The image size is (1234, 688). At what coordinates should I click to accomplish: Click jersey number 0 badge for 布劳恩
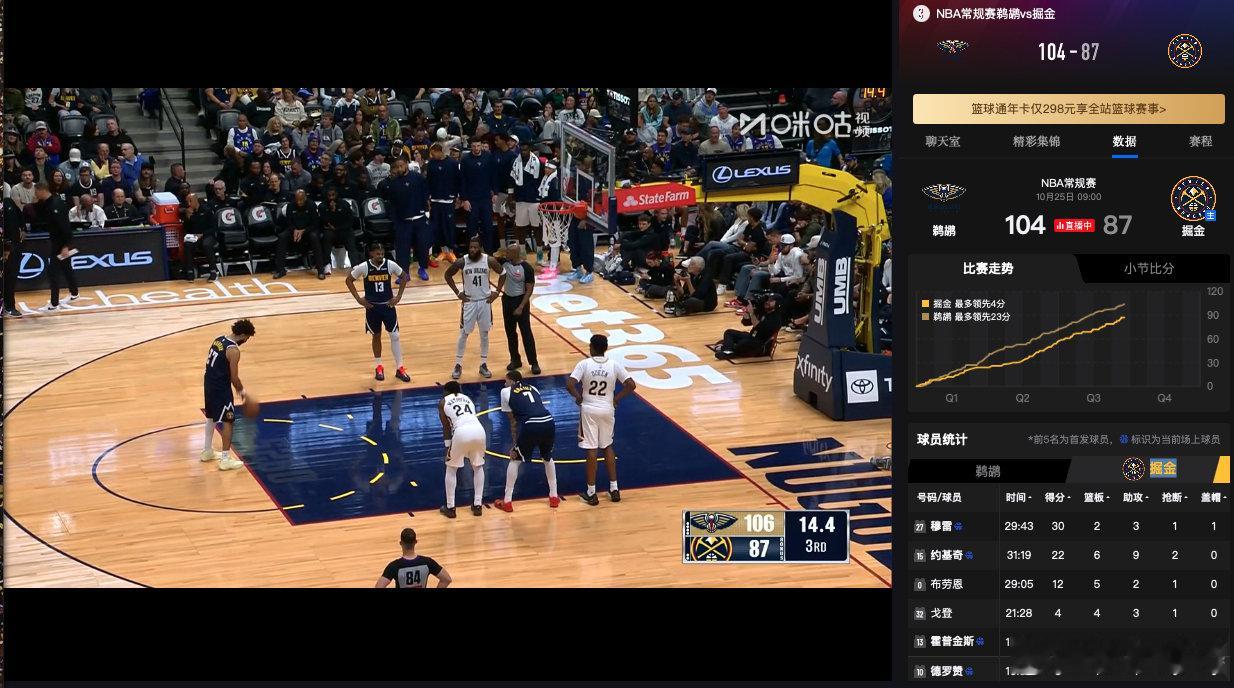click(920, 584)
